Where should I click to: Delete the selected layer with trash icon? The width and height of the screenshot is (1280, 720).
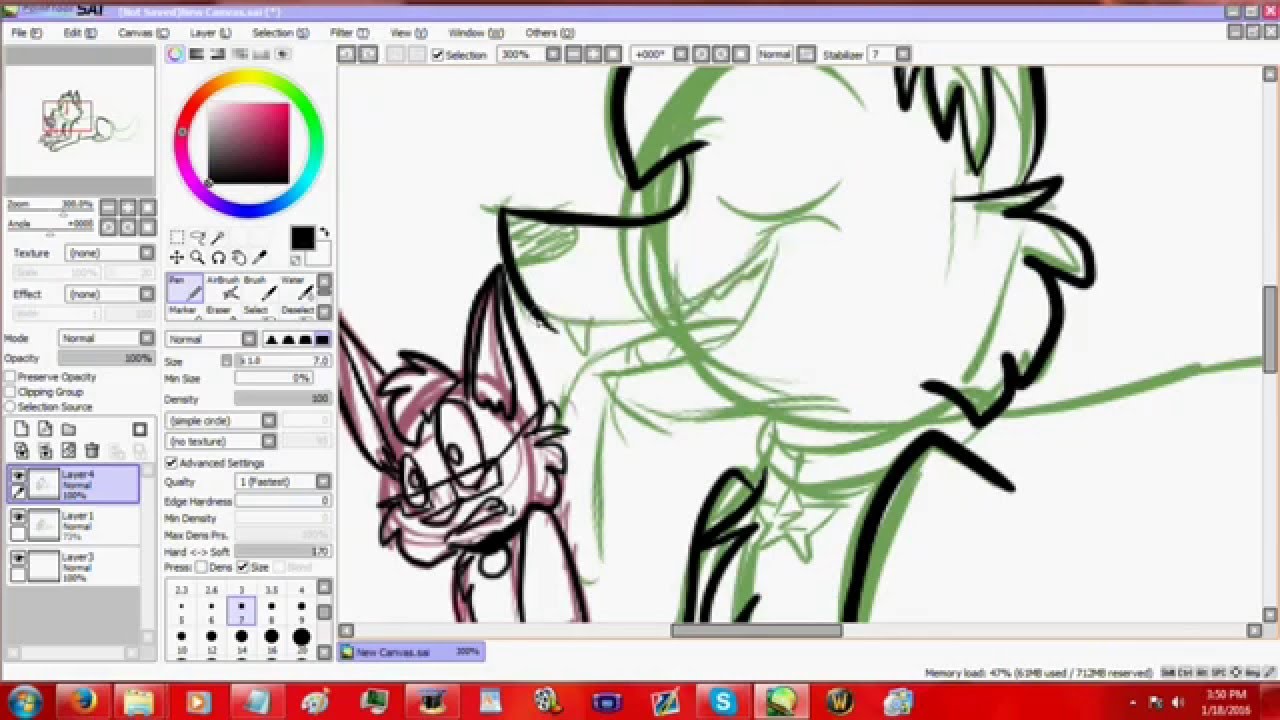click(x=93, y=451)
